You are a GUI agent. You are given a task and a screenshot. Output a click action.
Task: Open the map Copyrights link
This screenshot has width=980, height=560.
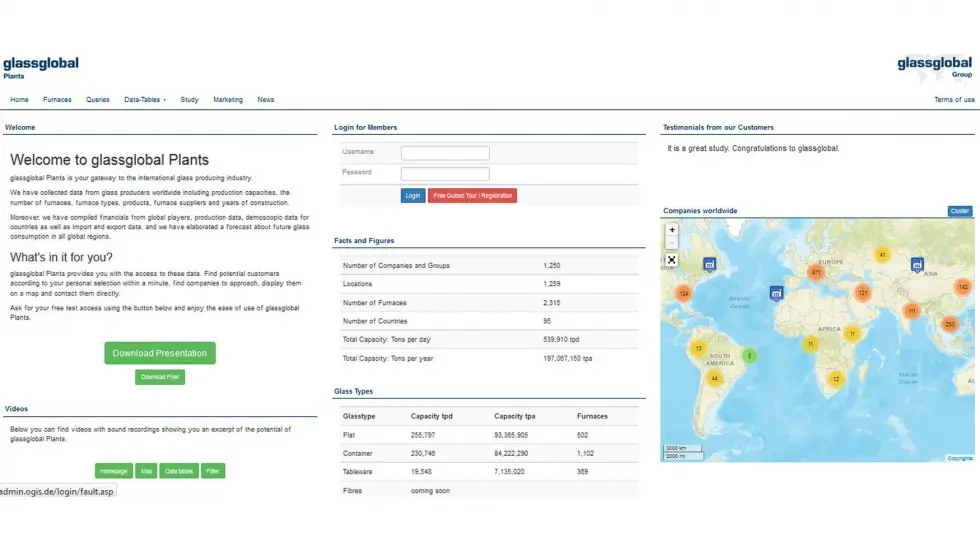(x=959, y=458)
